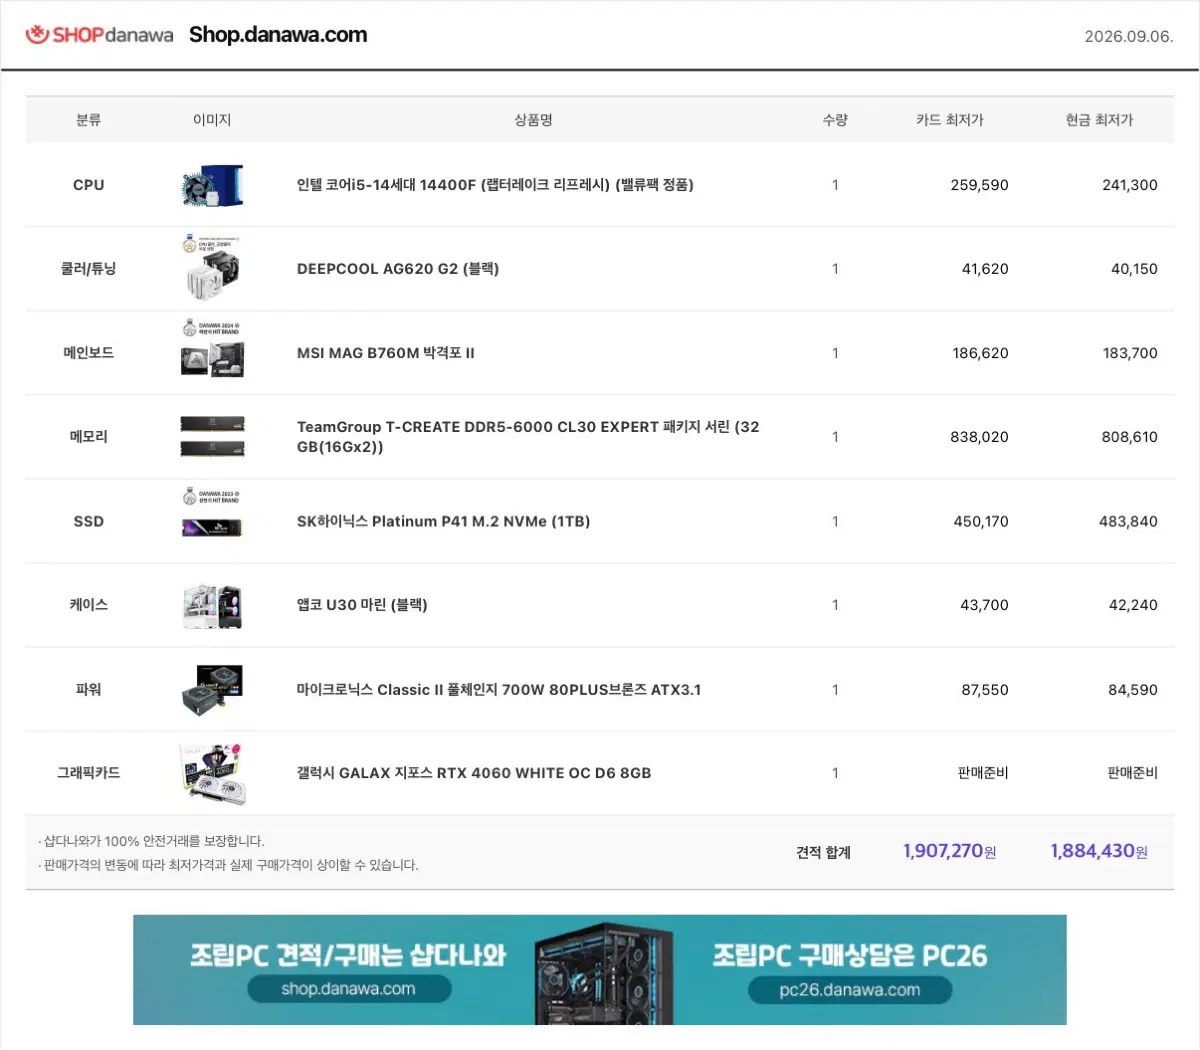Click memory card price 838,020

pyautogui.click(x=979, y=437)
